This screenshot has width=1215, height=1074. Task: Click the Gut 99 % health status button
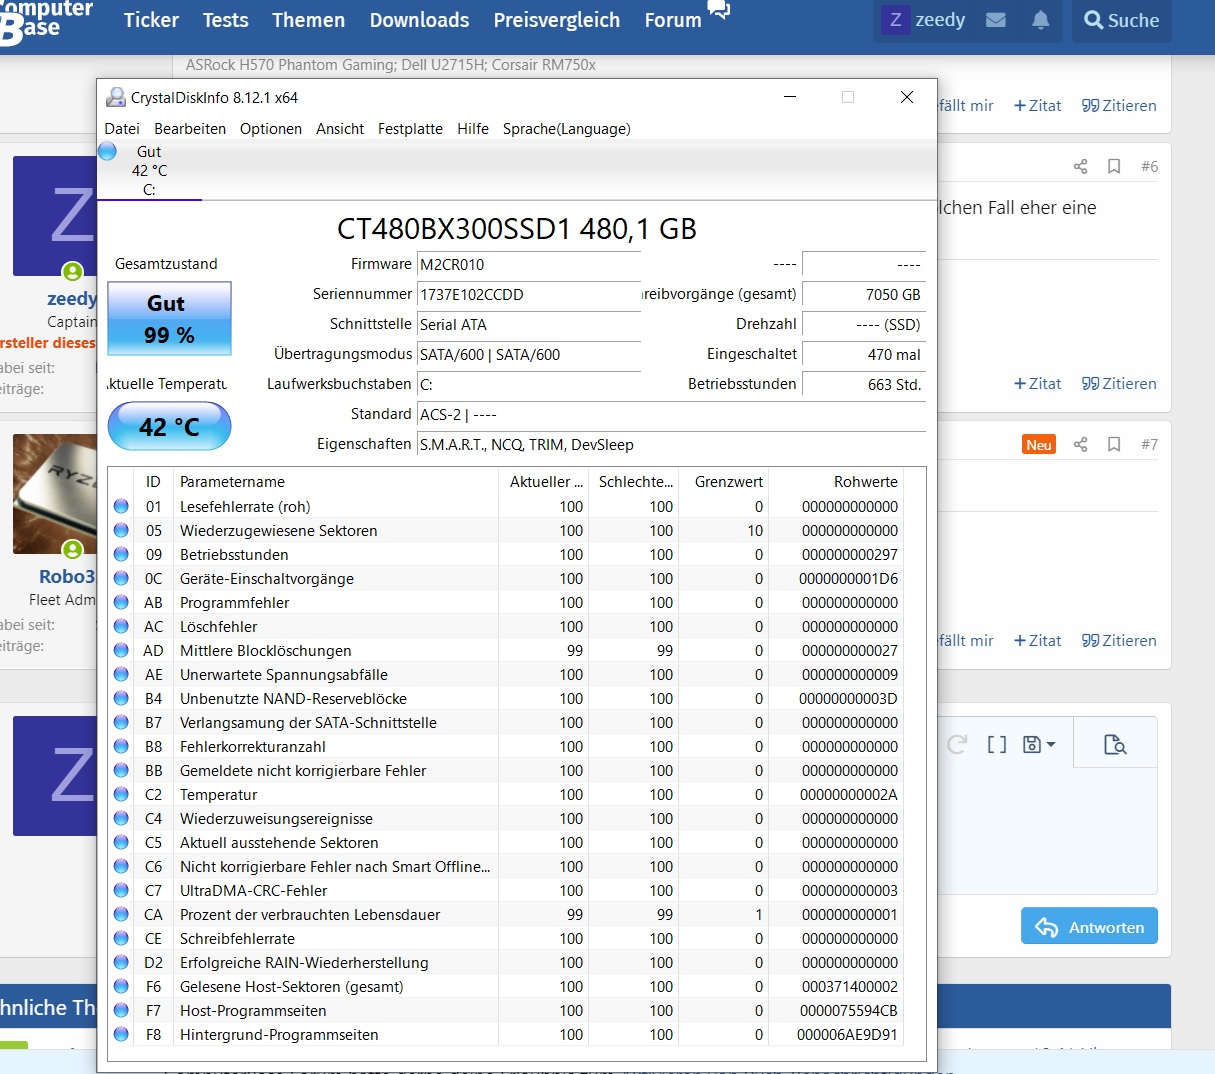pos(169,319)
